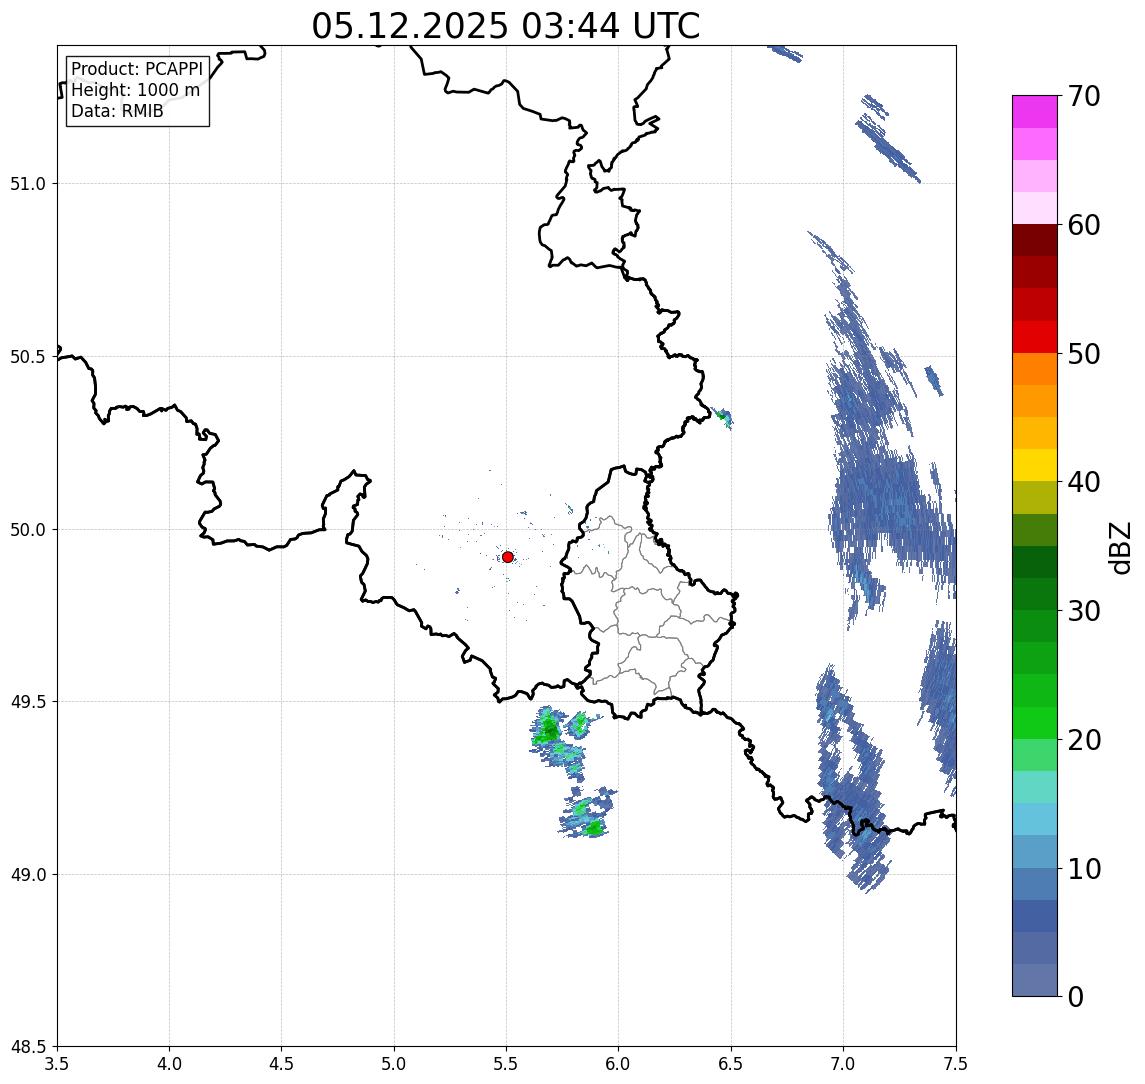Click the cyan colorbar segment between 10 and 20
This screenshot has height=1084, width=1145.
[x=1035, y=819]
